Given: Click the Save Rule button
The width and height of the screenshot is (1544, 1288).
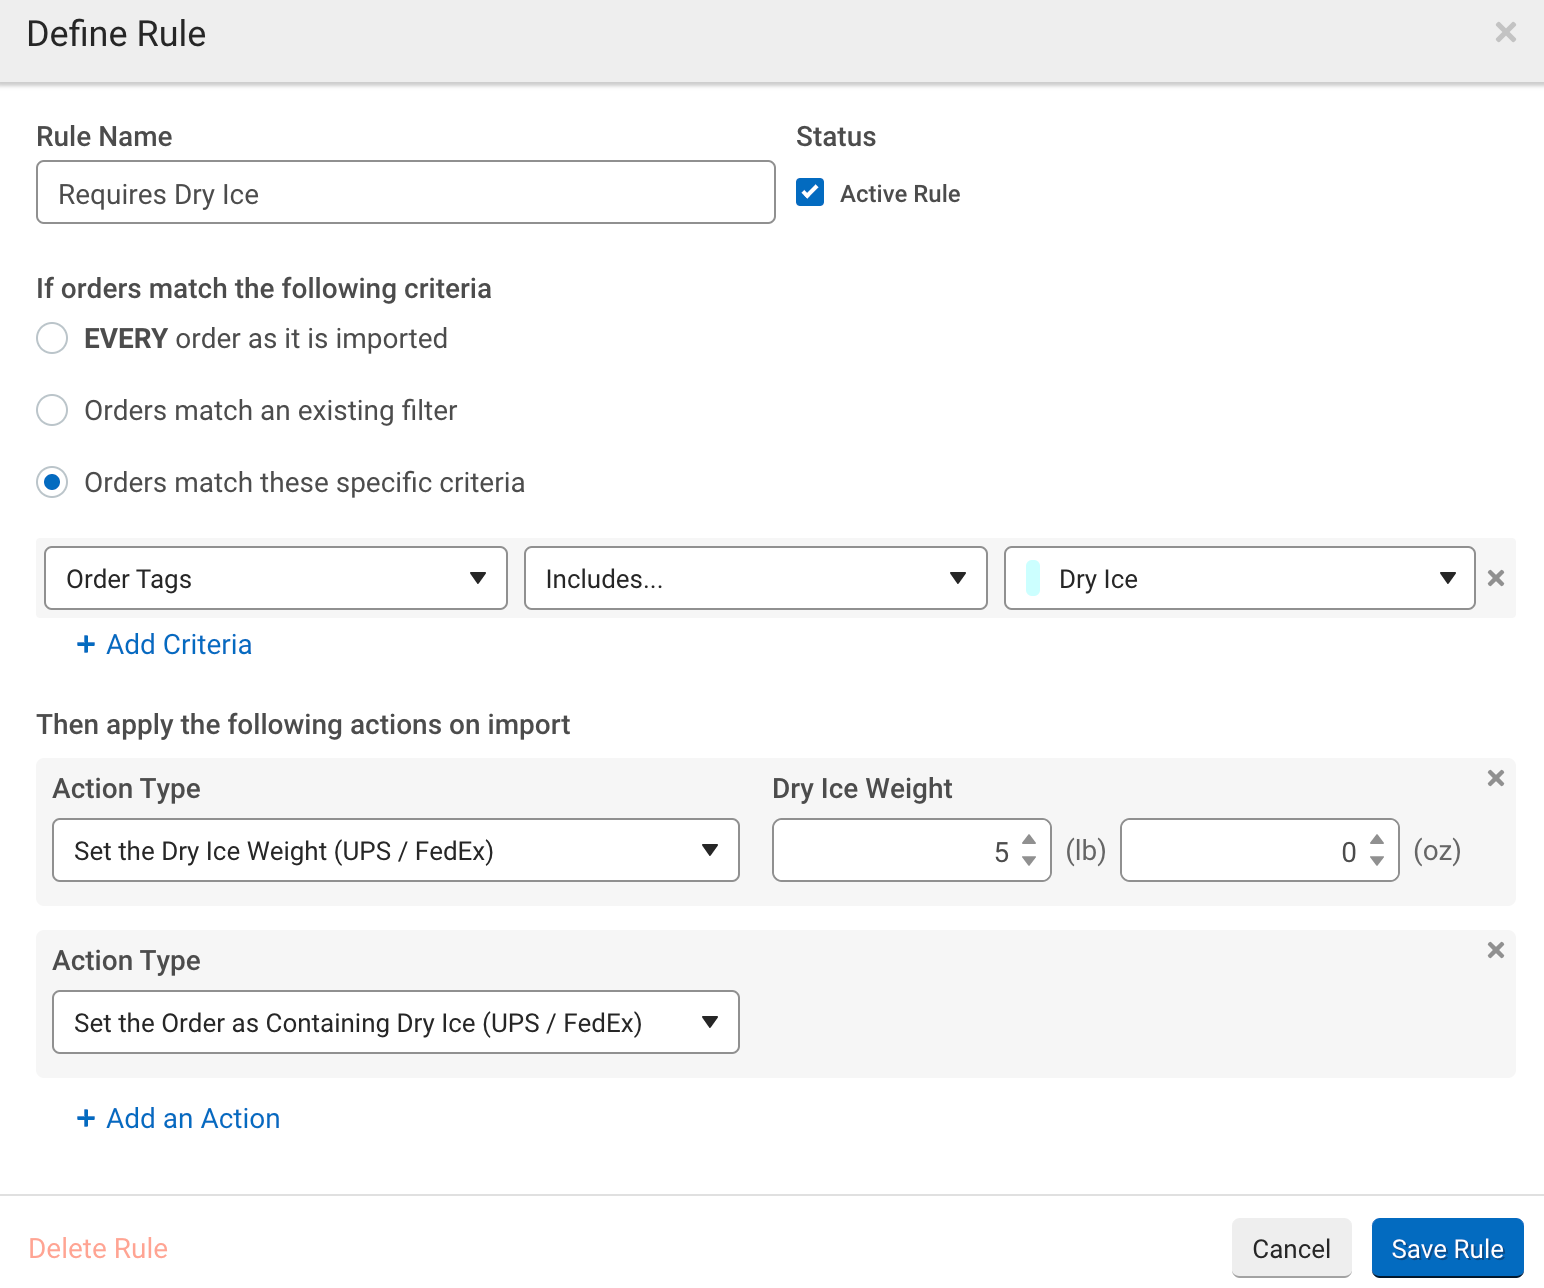Looking at the screenshot, I should point(1447,1248).
